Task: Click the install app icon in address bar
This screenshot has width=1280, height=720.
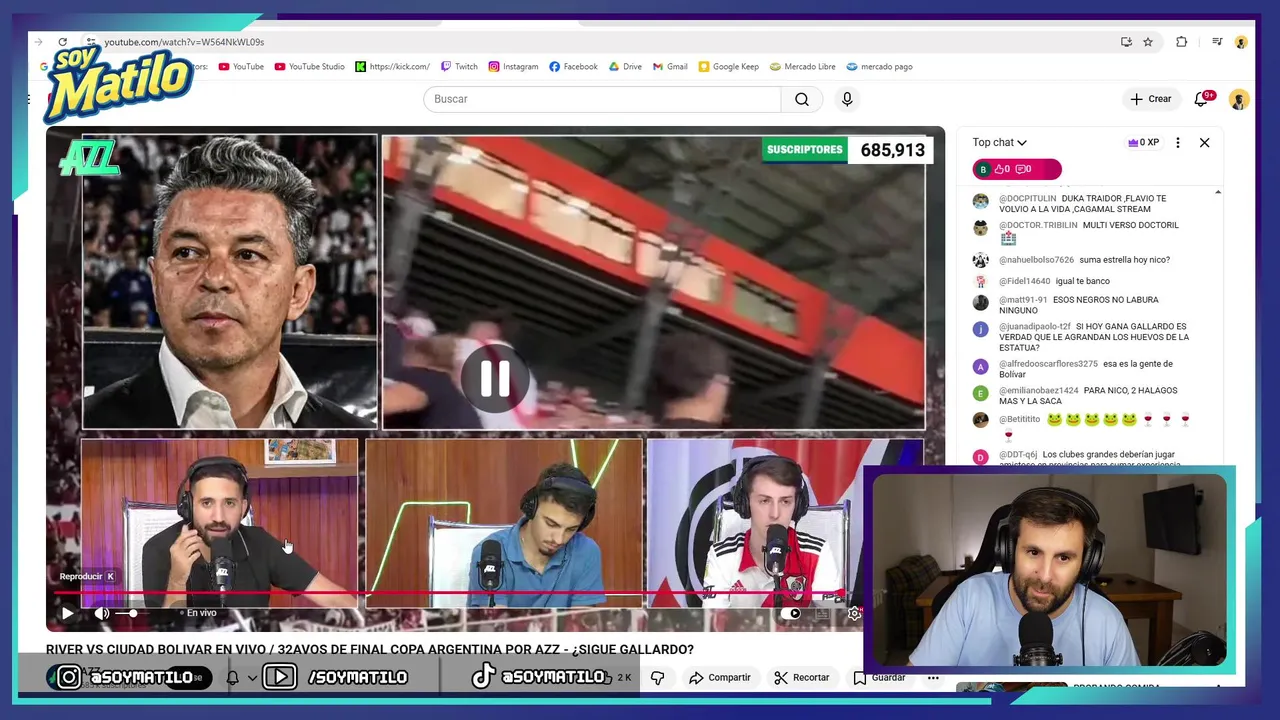Action: point(1126,42)
